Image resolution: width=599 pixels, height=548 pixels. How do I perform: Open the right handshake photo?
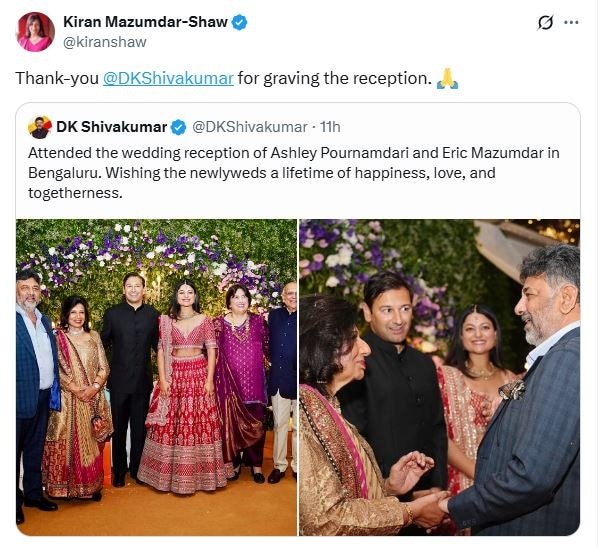[x=440, y=377]
